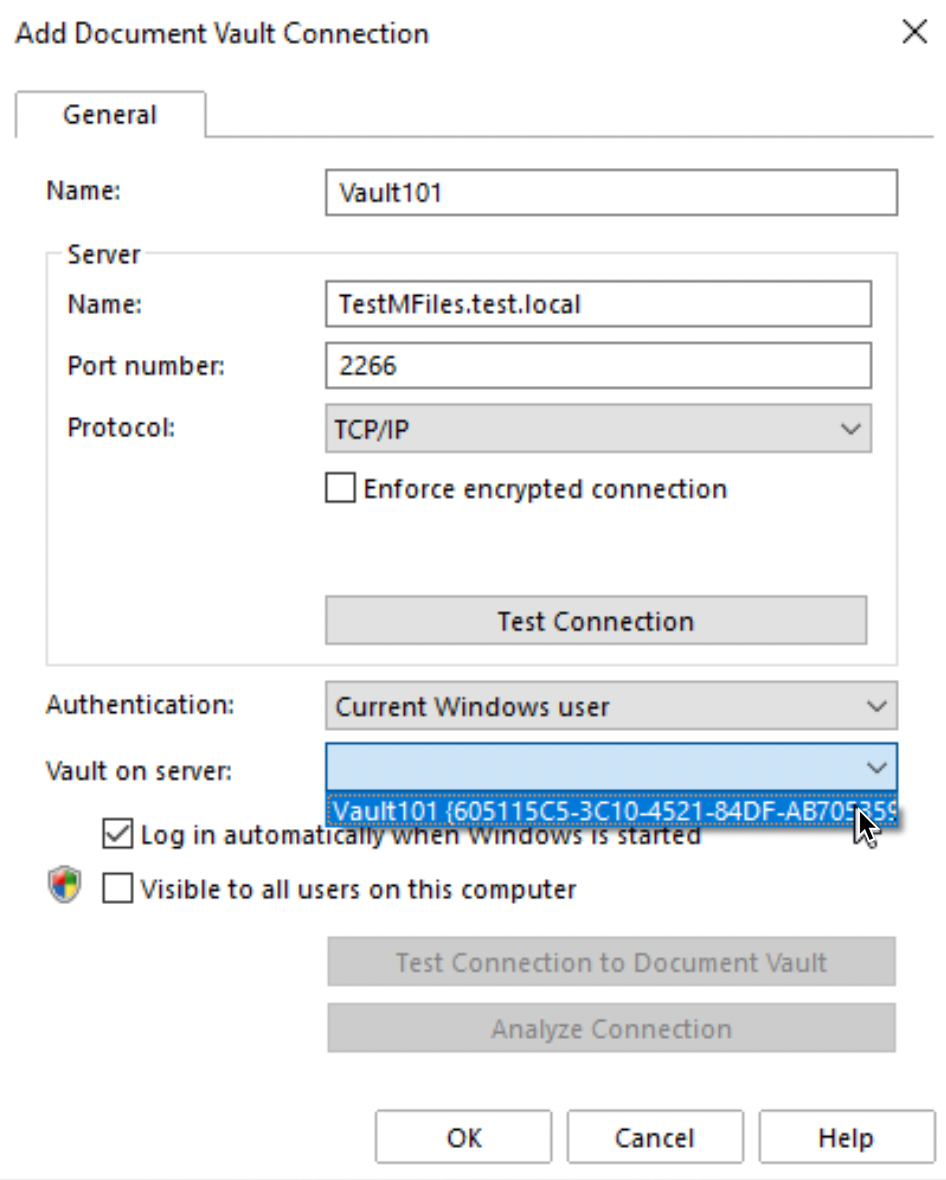Click the server Name field TestMFiles.test.local
Viewport: 946px width, 1180px height.
(598, 304)
